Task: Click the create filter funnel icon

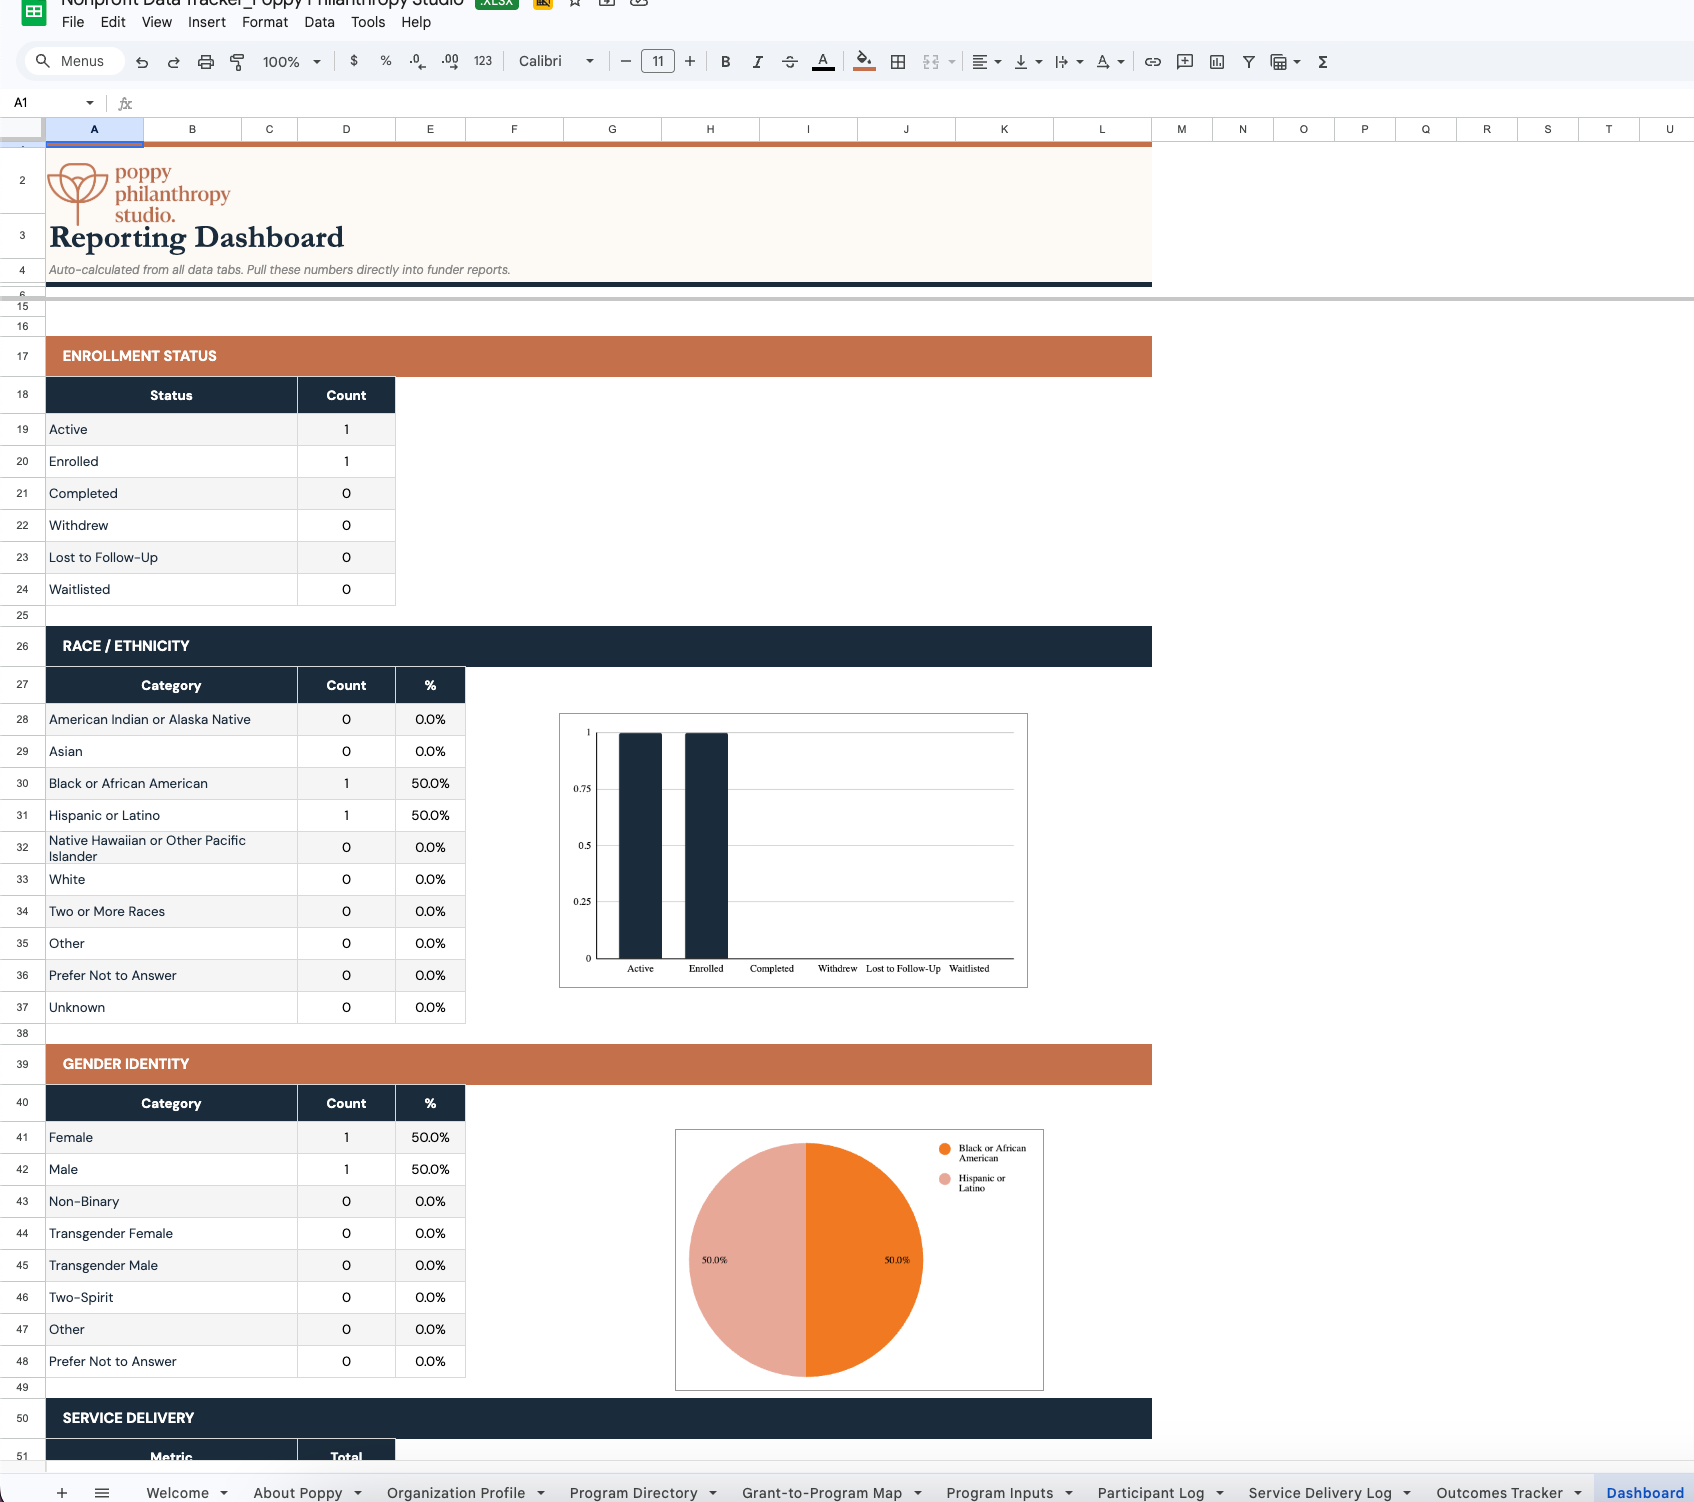Action: pos(1249,62)
